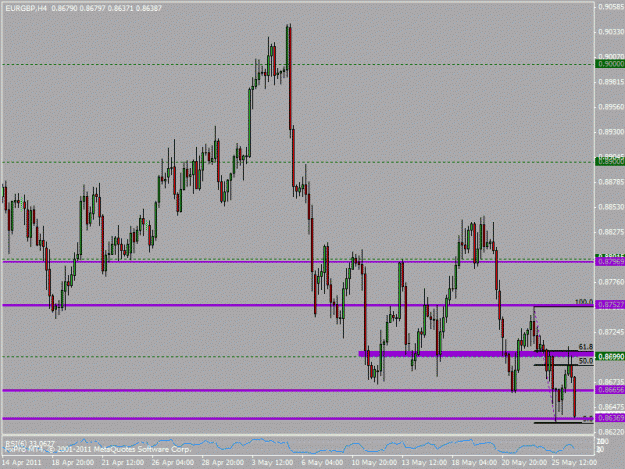Image resolution: width=625 pixels, height=469 pixels.
Task: Click the 21 Apr 12:00 time label
Action: point(123,463)
